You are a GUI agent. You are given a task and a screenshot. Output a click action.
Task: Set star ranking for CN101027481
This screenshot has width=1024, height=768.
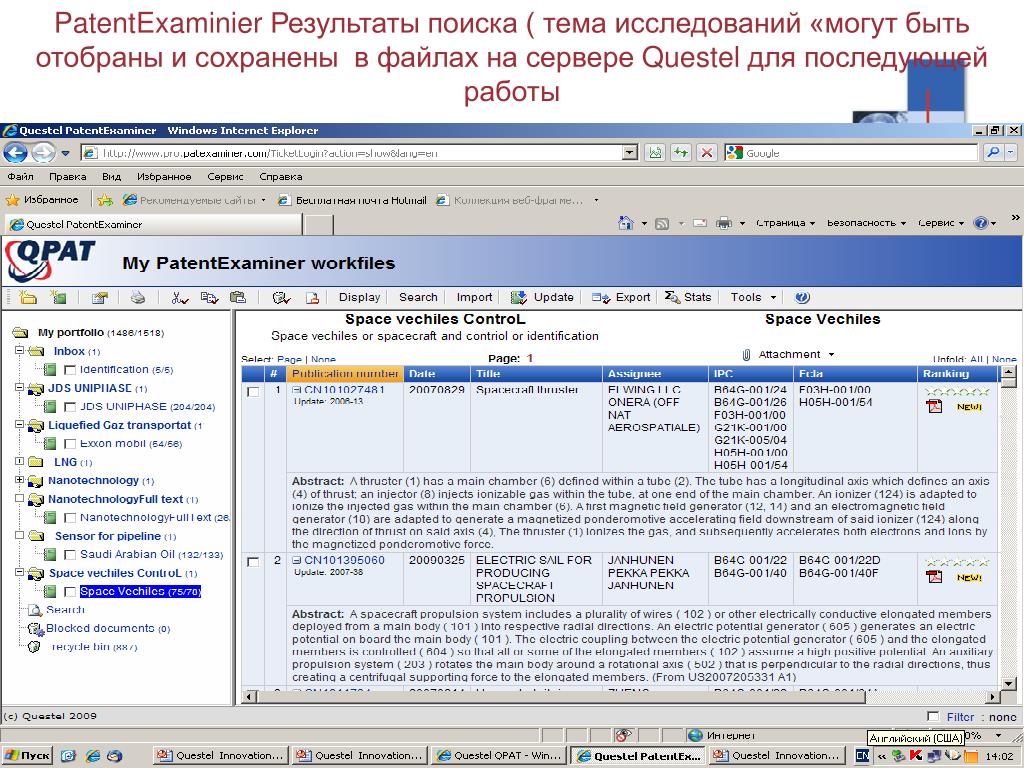point(957,392)
